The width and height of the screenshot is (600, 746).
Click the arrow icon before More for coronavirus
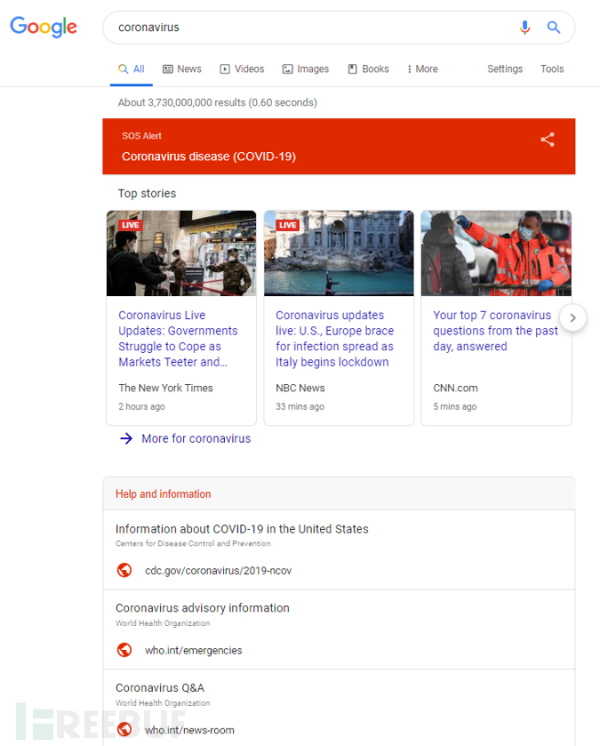(126, 438)
